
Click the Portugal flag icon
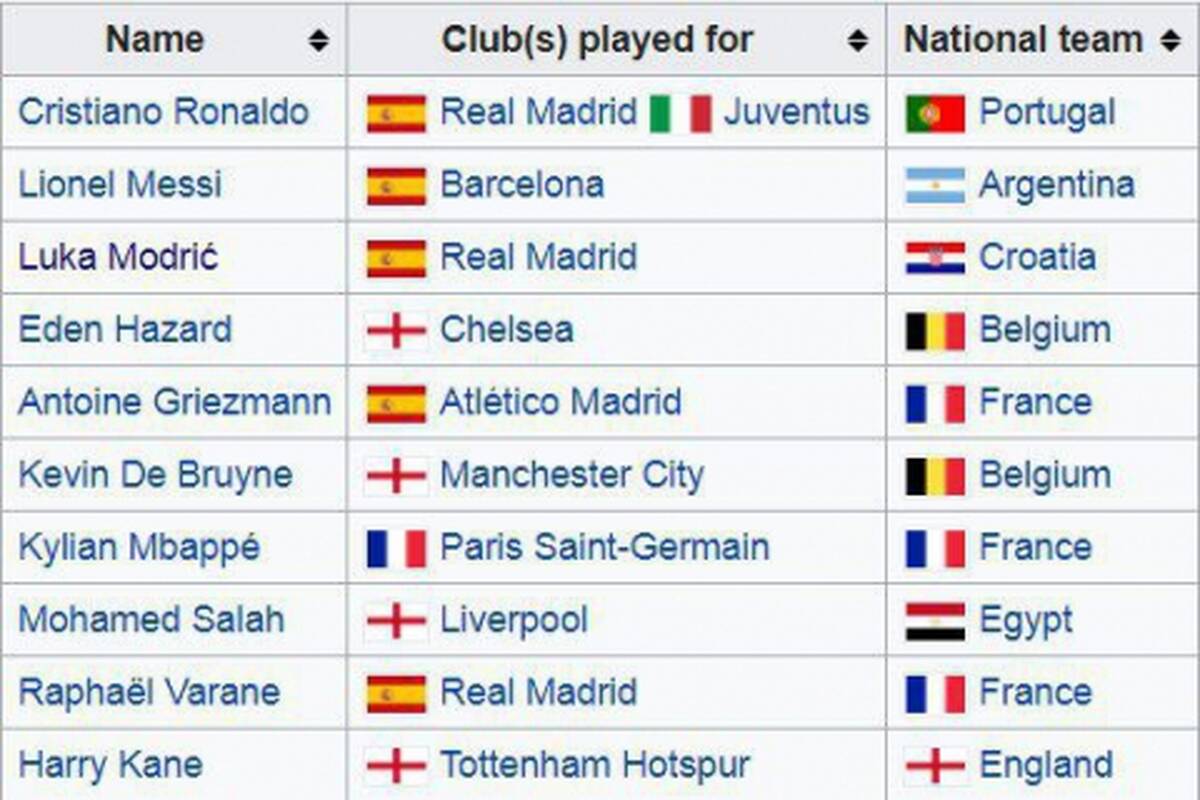935,113
